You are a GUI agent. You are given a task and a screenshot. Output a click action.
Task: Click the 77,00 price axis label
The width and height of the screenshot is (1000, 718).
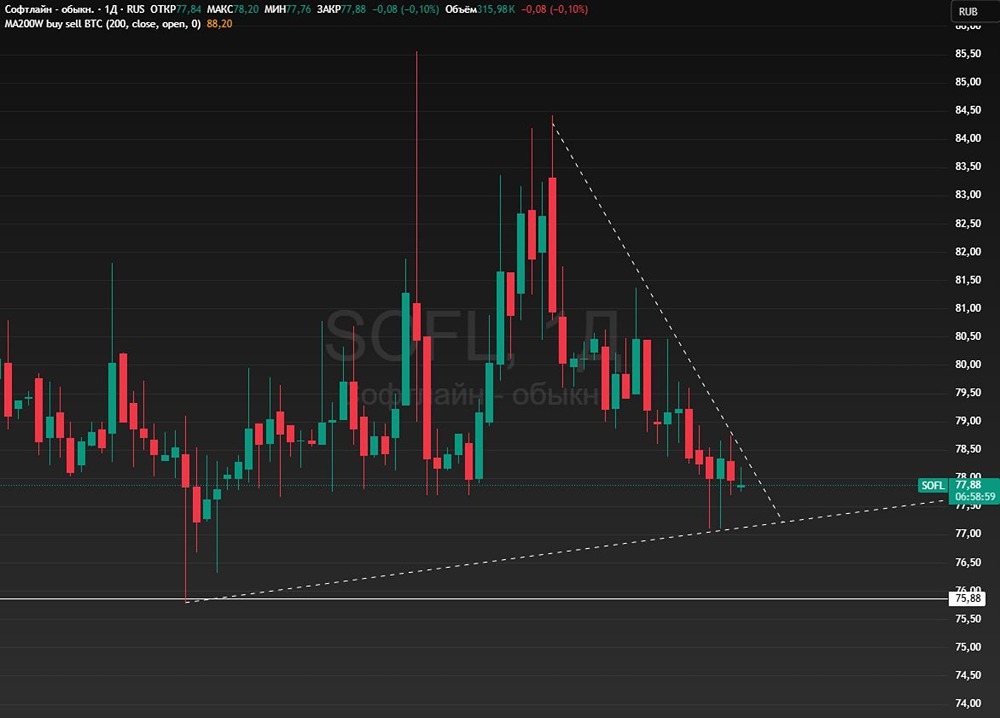(x=968, y=534)
